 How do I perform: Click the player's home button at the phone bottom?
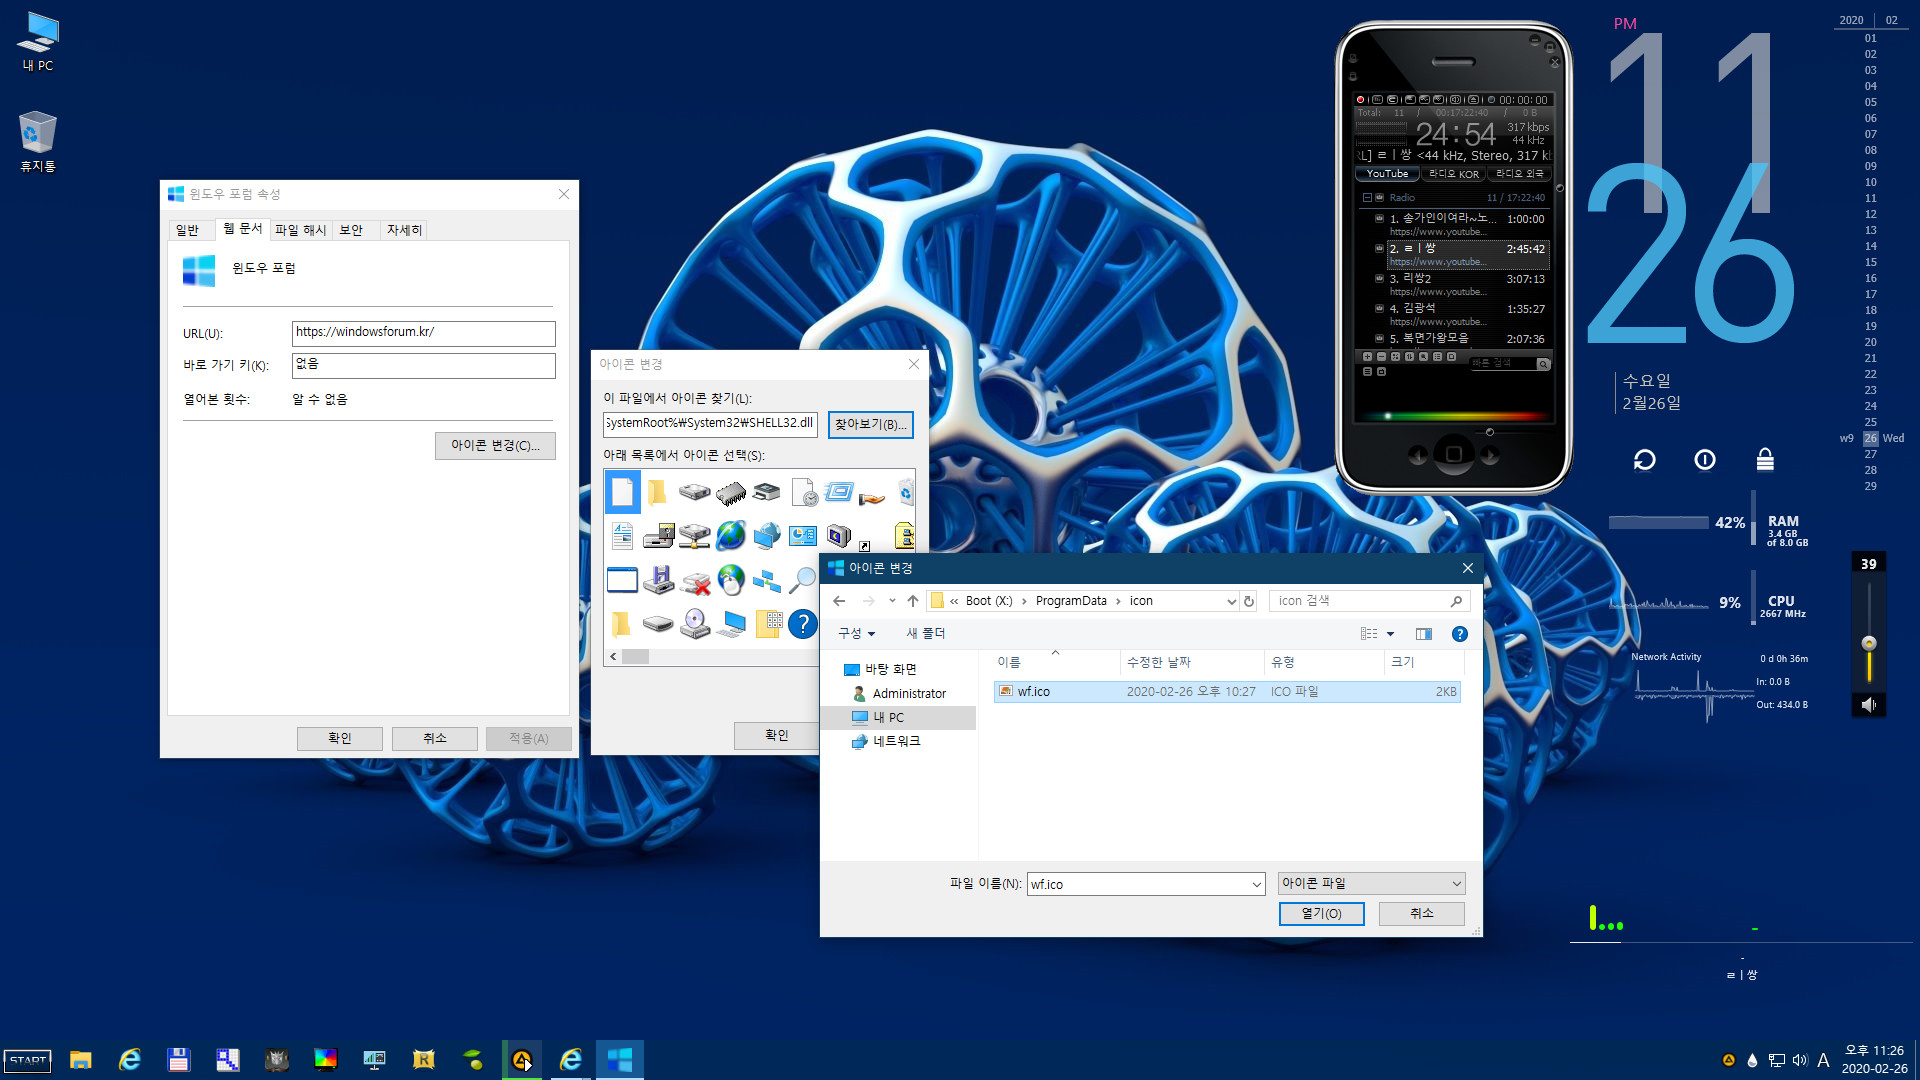1454,455
